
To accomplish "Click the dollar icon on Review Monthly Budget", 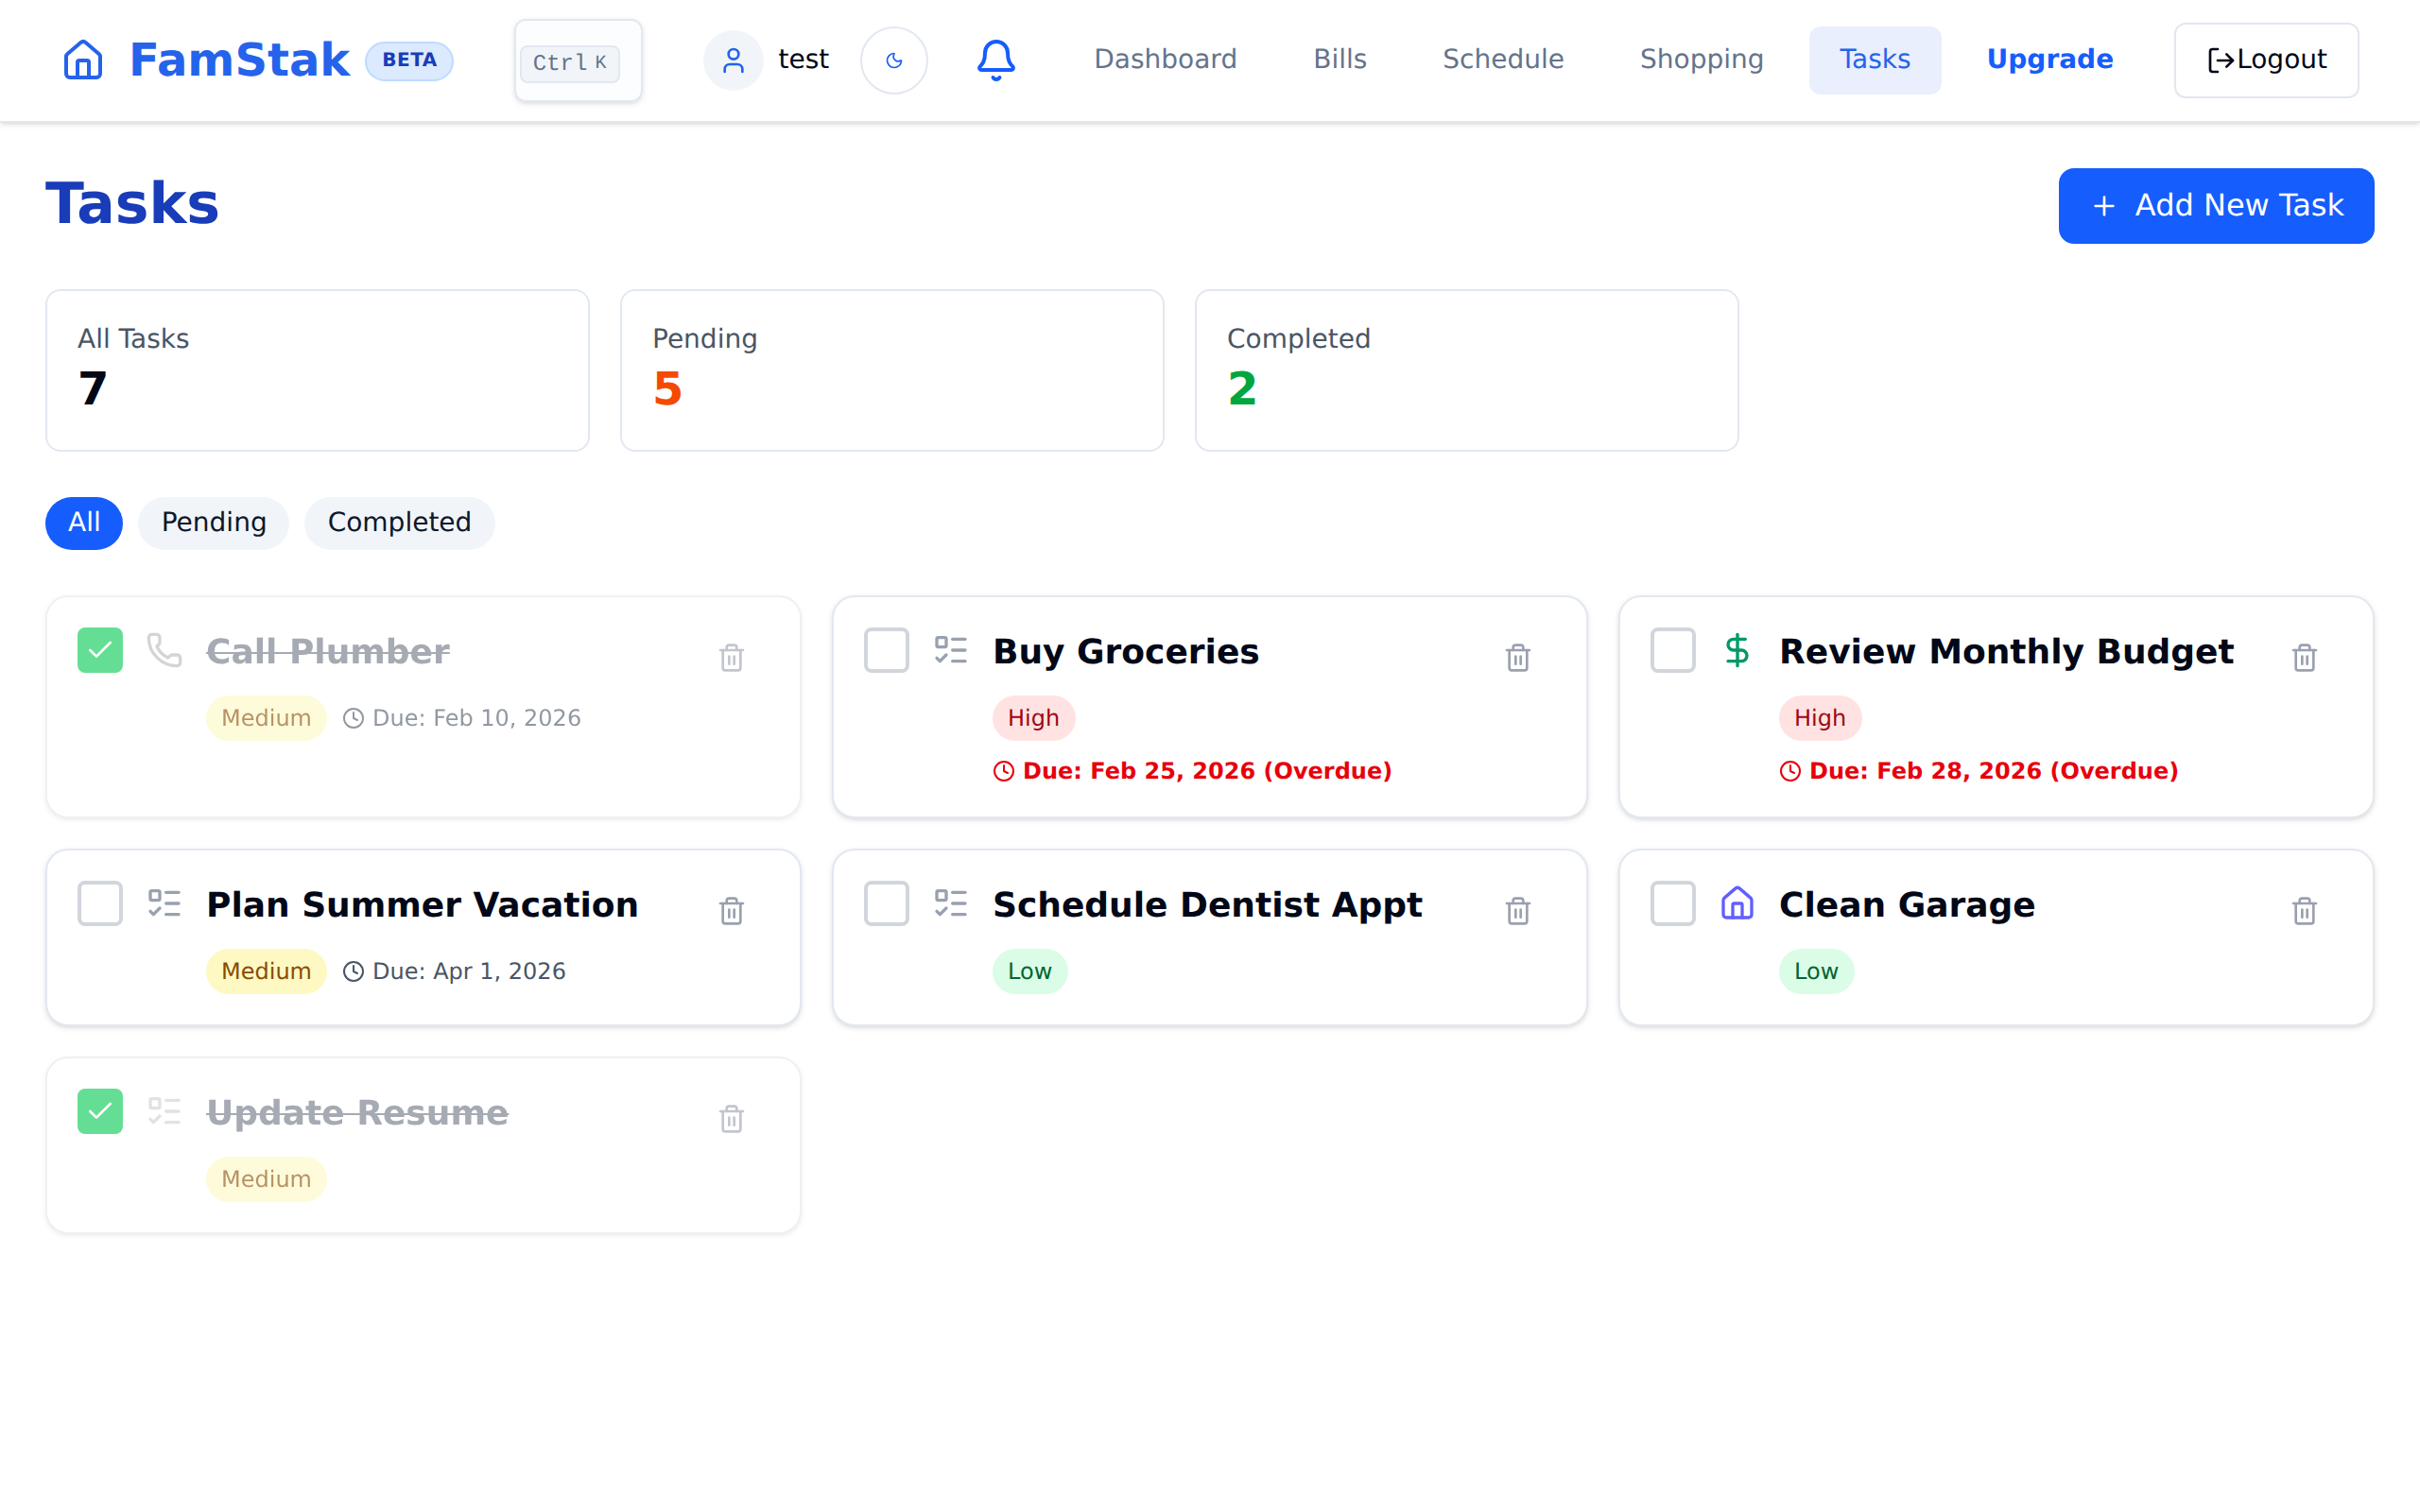I will (1736, 650).
